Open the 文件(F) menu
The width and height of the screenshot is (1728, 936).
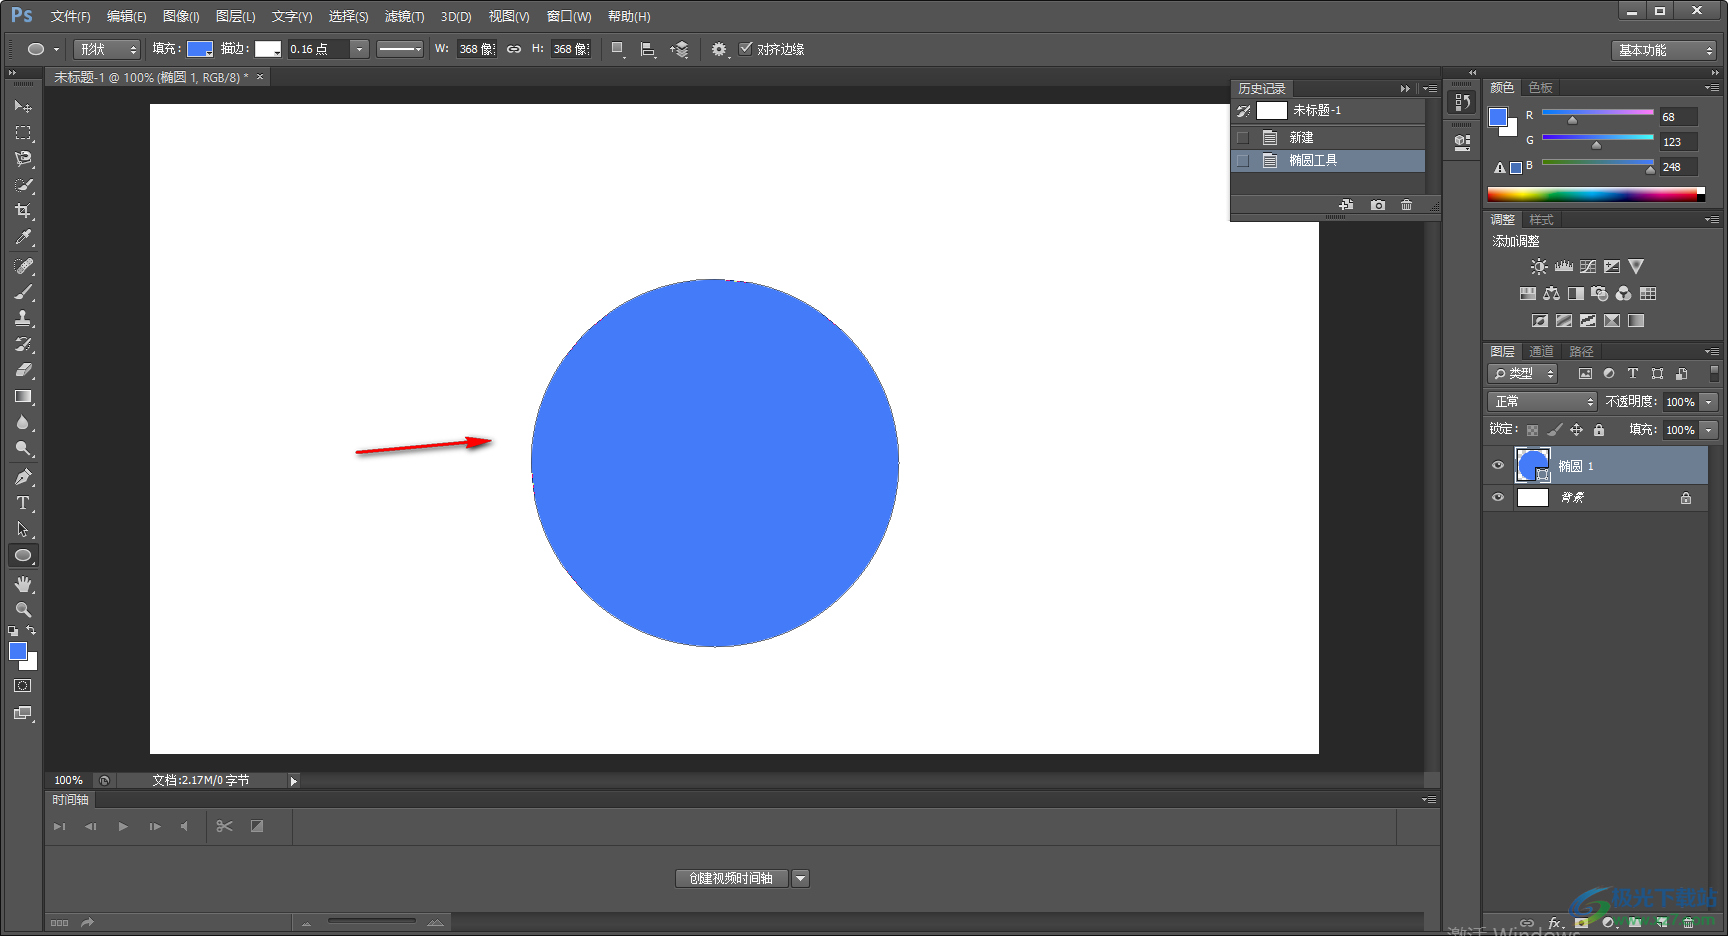pyautogui.click(x=70, y=16)
